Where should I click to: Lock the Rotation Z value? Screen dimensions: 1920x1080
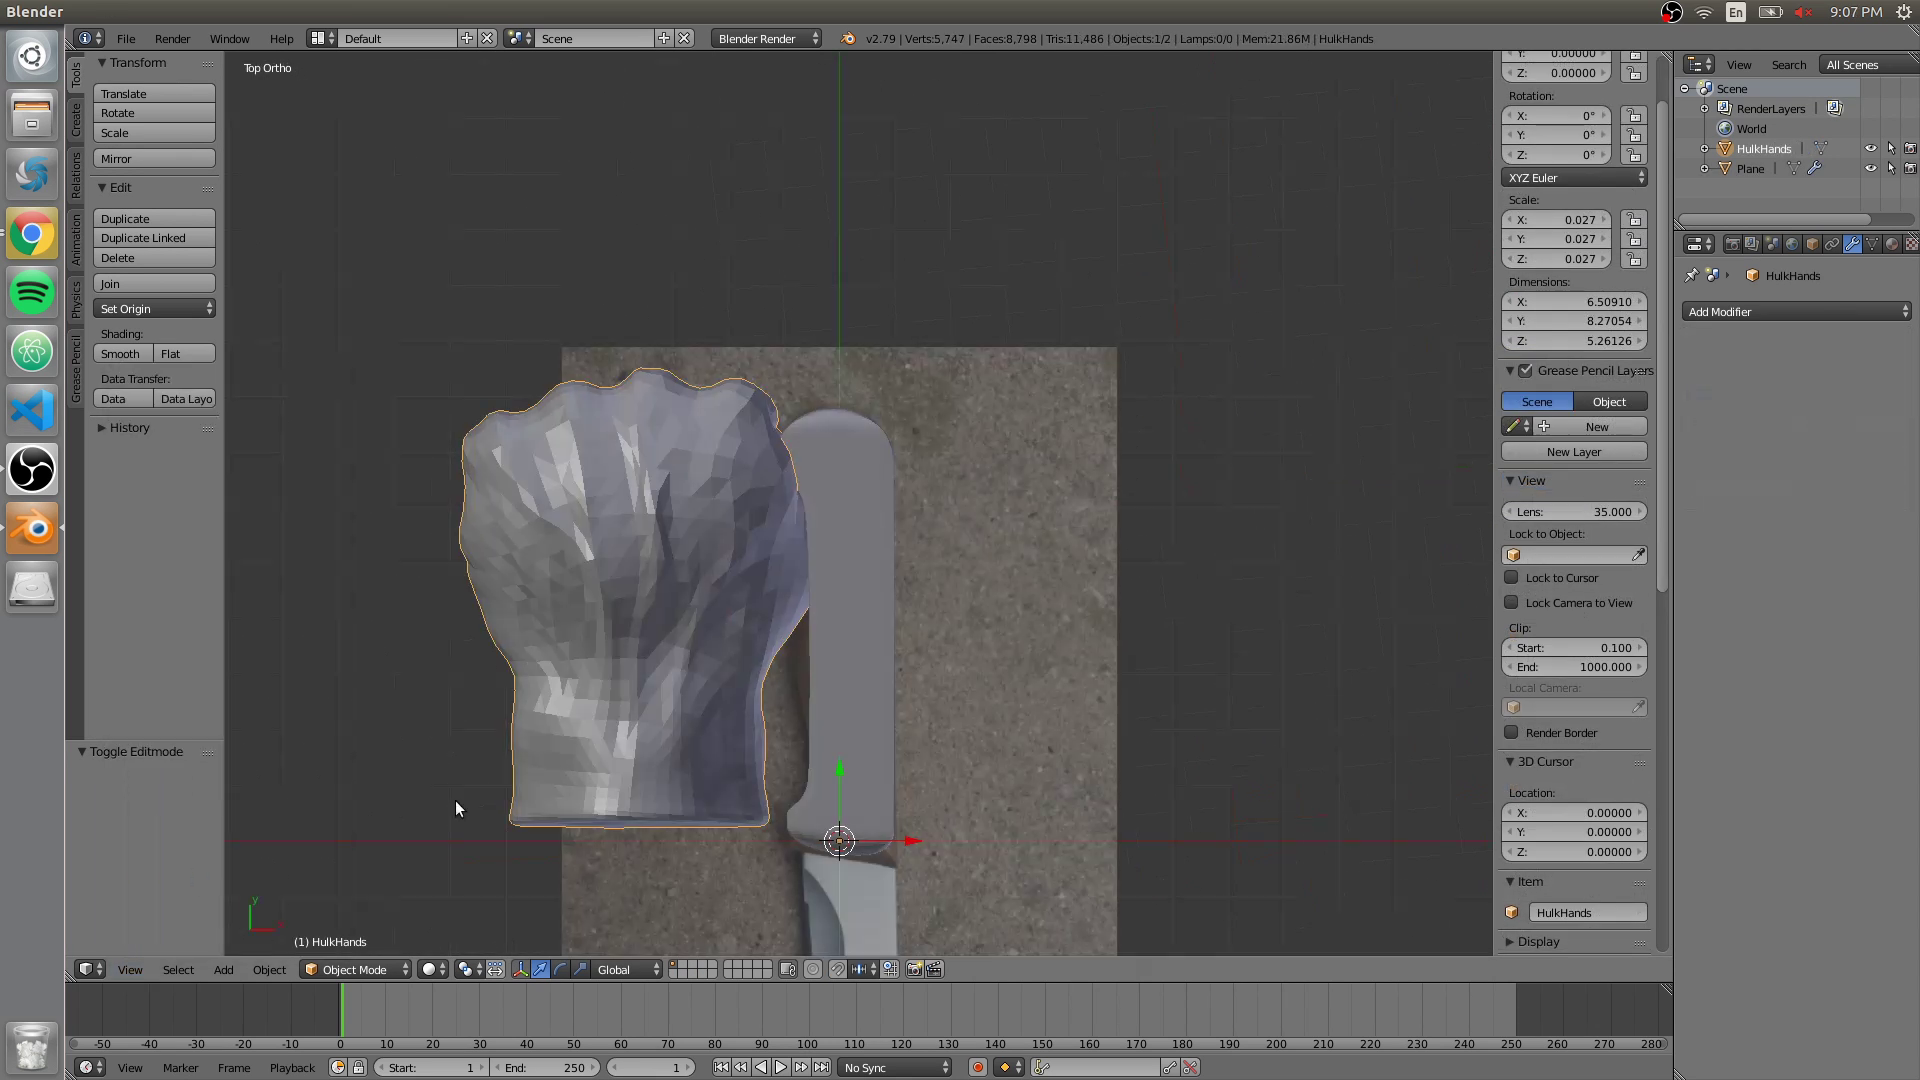(1634, 155)
